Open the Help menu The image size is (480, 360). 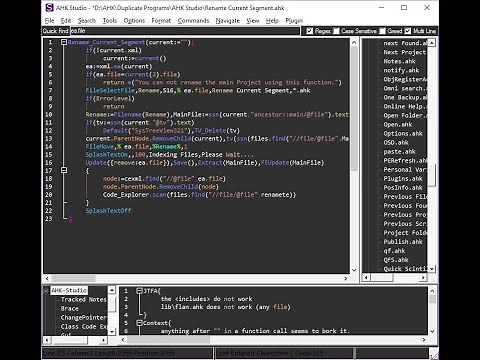pyautogui.click(x=272, y=21)
